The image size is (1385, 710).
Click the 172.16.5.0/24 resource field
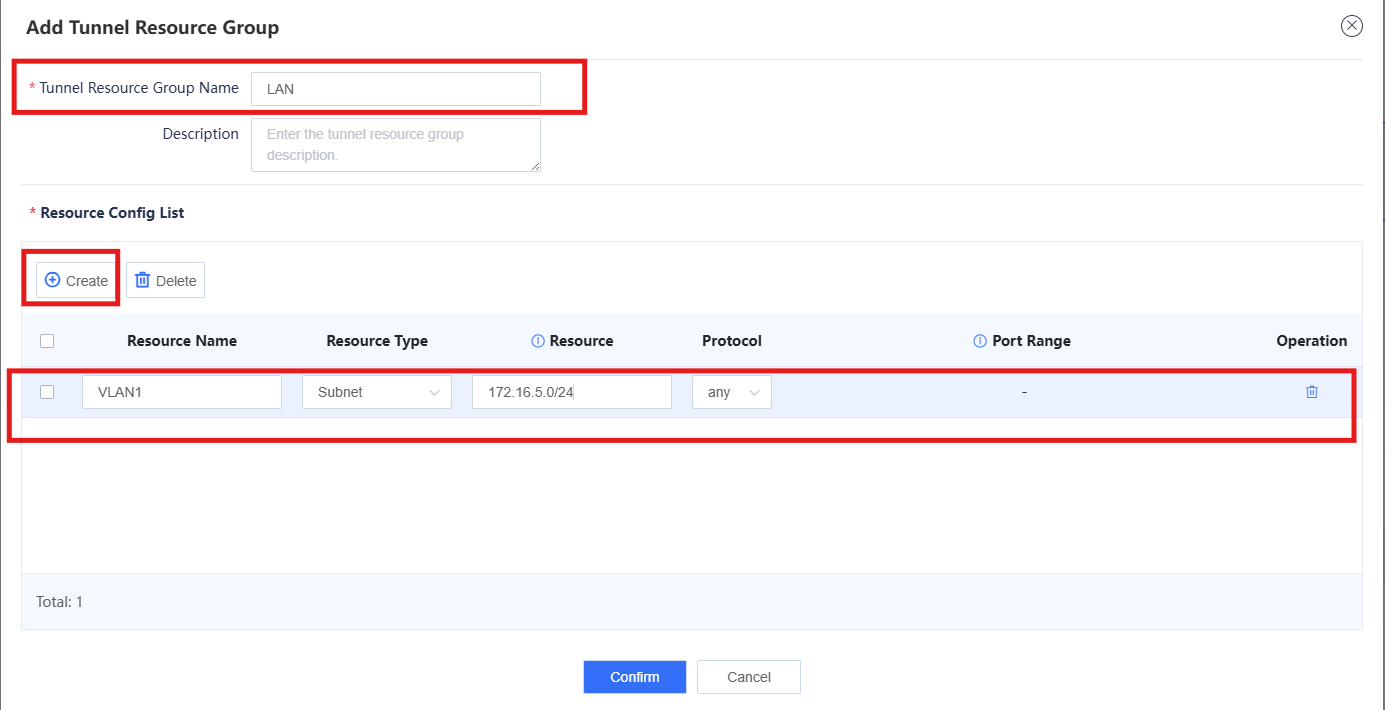(x=572, y=392)
